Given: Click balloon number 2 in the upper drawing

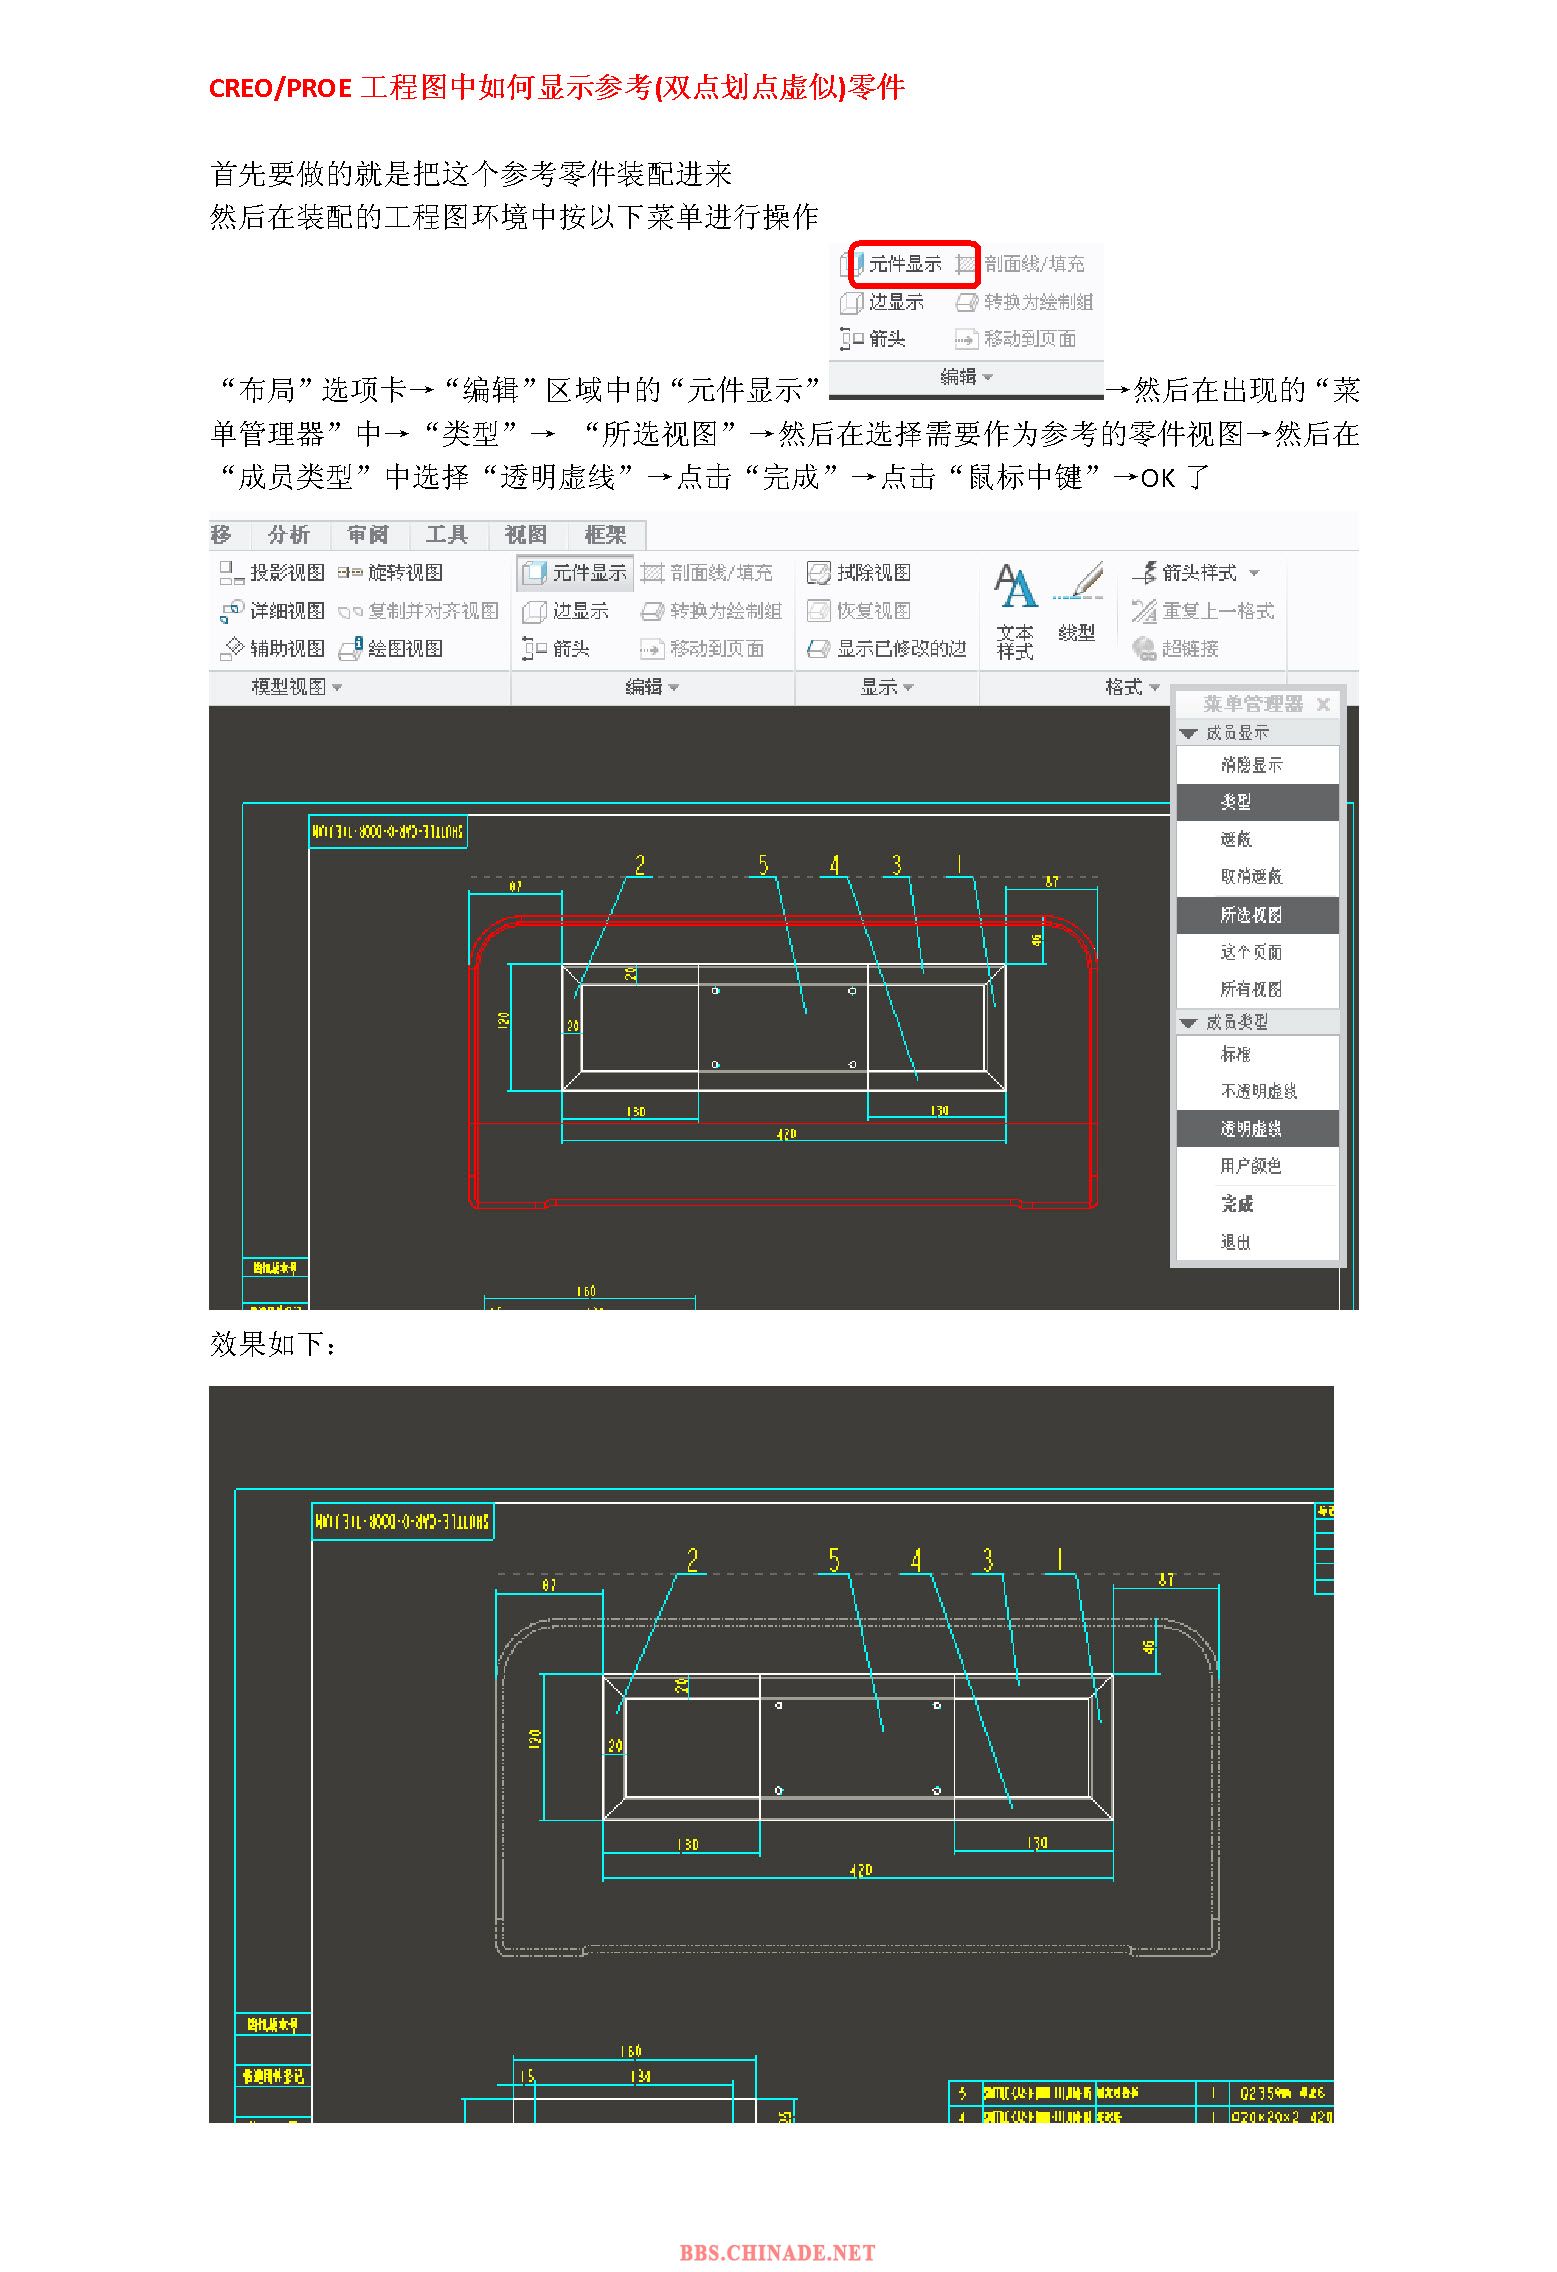Looking at the screenshot, I should point(640,865).
